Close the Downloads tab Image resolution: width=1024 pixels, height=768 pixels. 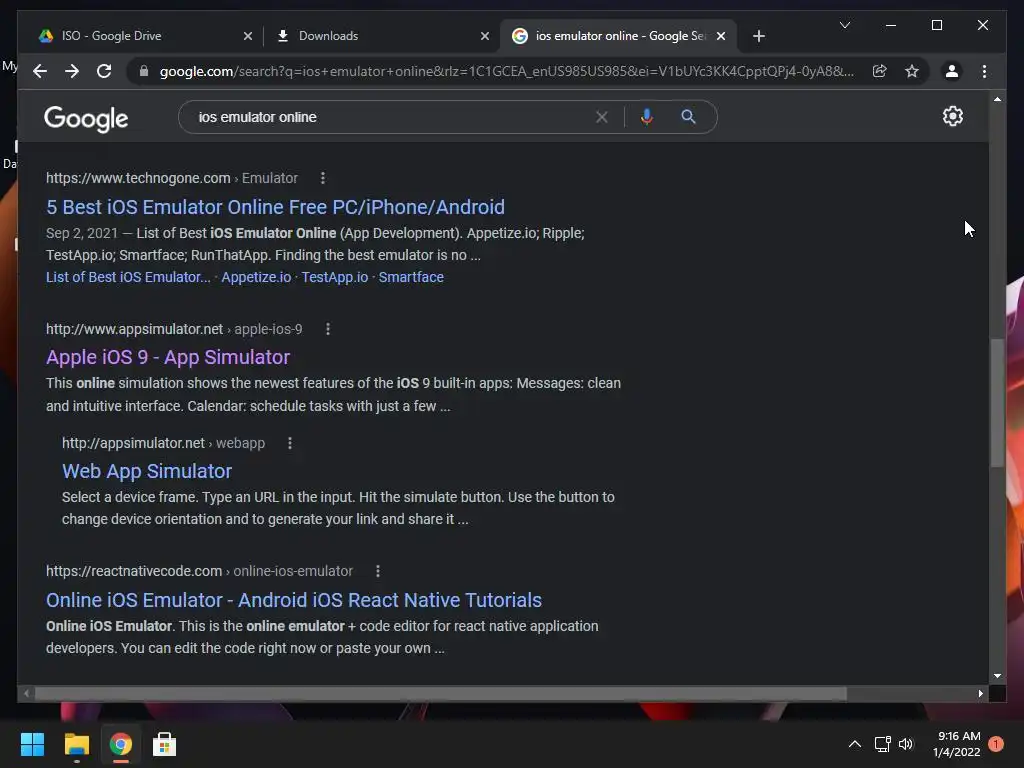485,36
